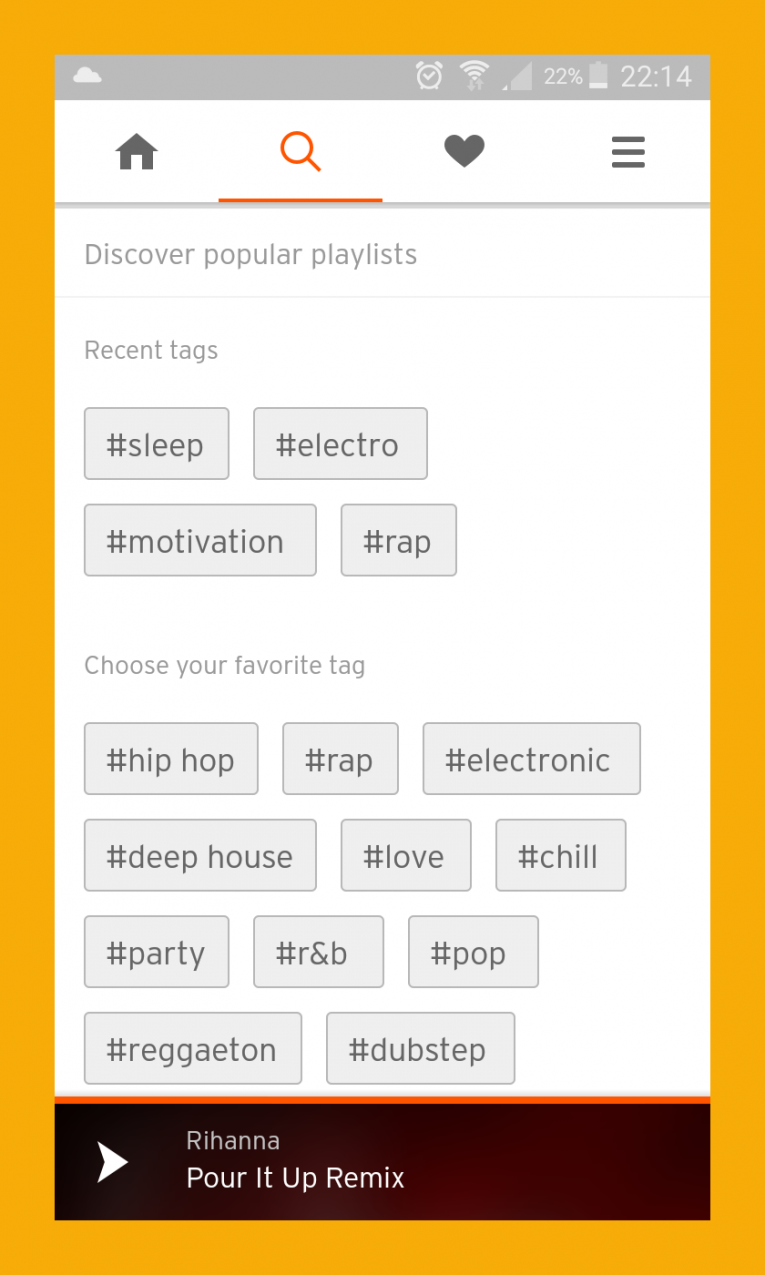This screenshot has height=1275, width=765.
Task: Open the hamburger menu
Action: point(628,151)
